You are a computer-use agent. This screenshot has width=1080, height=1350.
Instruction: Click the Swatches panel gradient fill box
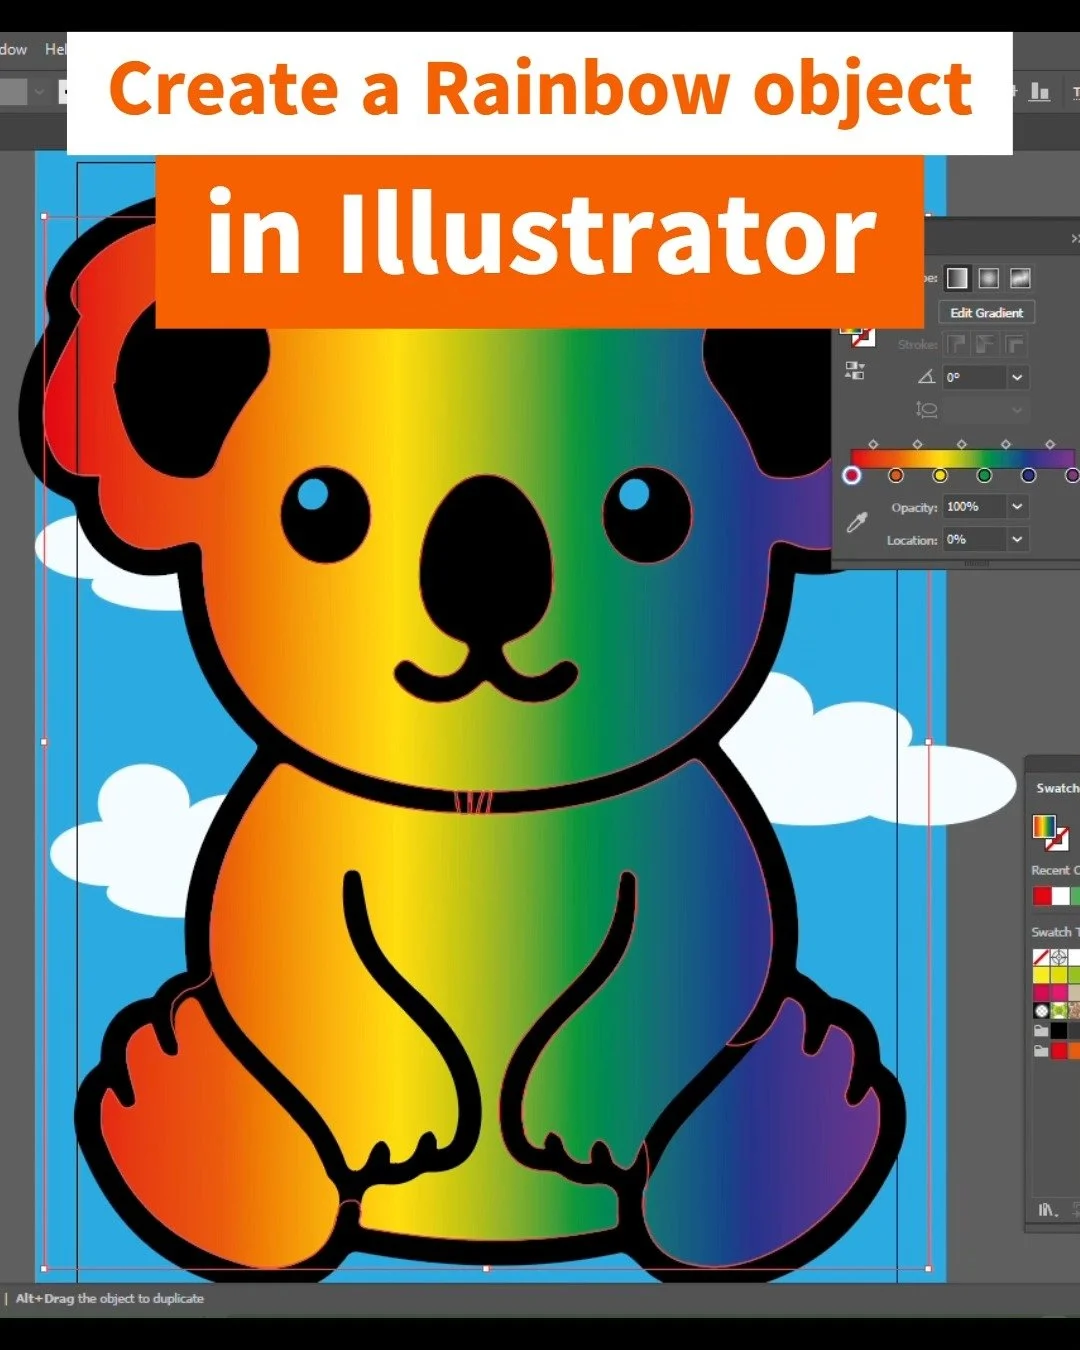1044,826
